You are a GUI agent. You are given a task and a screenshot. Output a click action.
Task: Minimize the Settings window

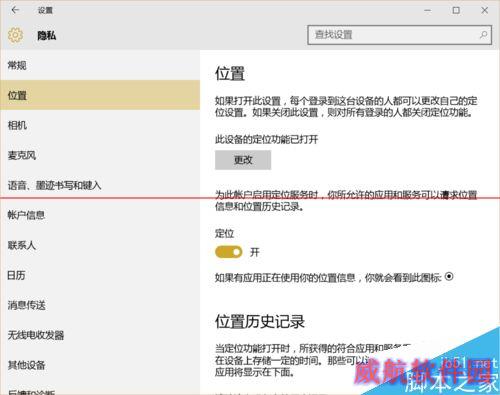427,10
